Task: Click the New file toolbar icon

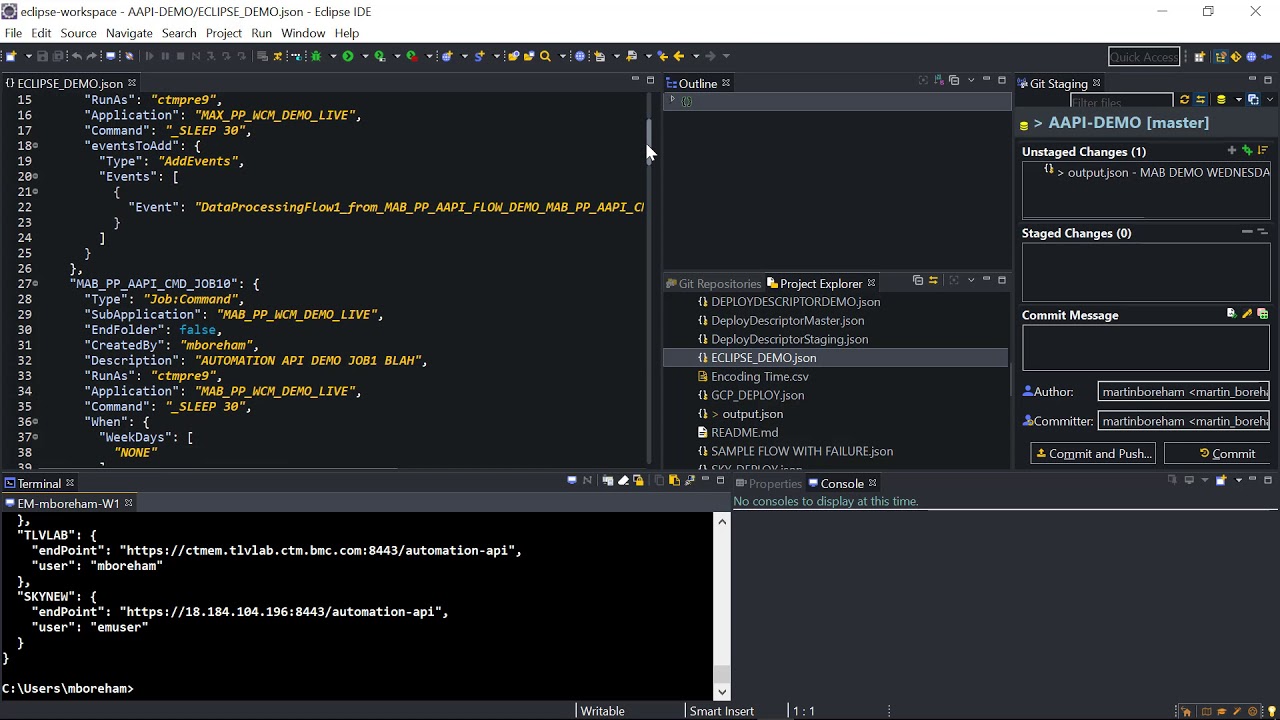Action: 10,56
